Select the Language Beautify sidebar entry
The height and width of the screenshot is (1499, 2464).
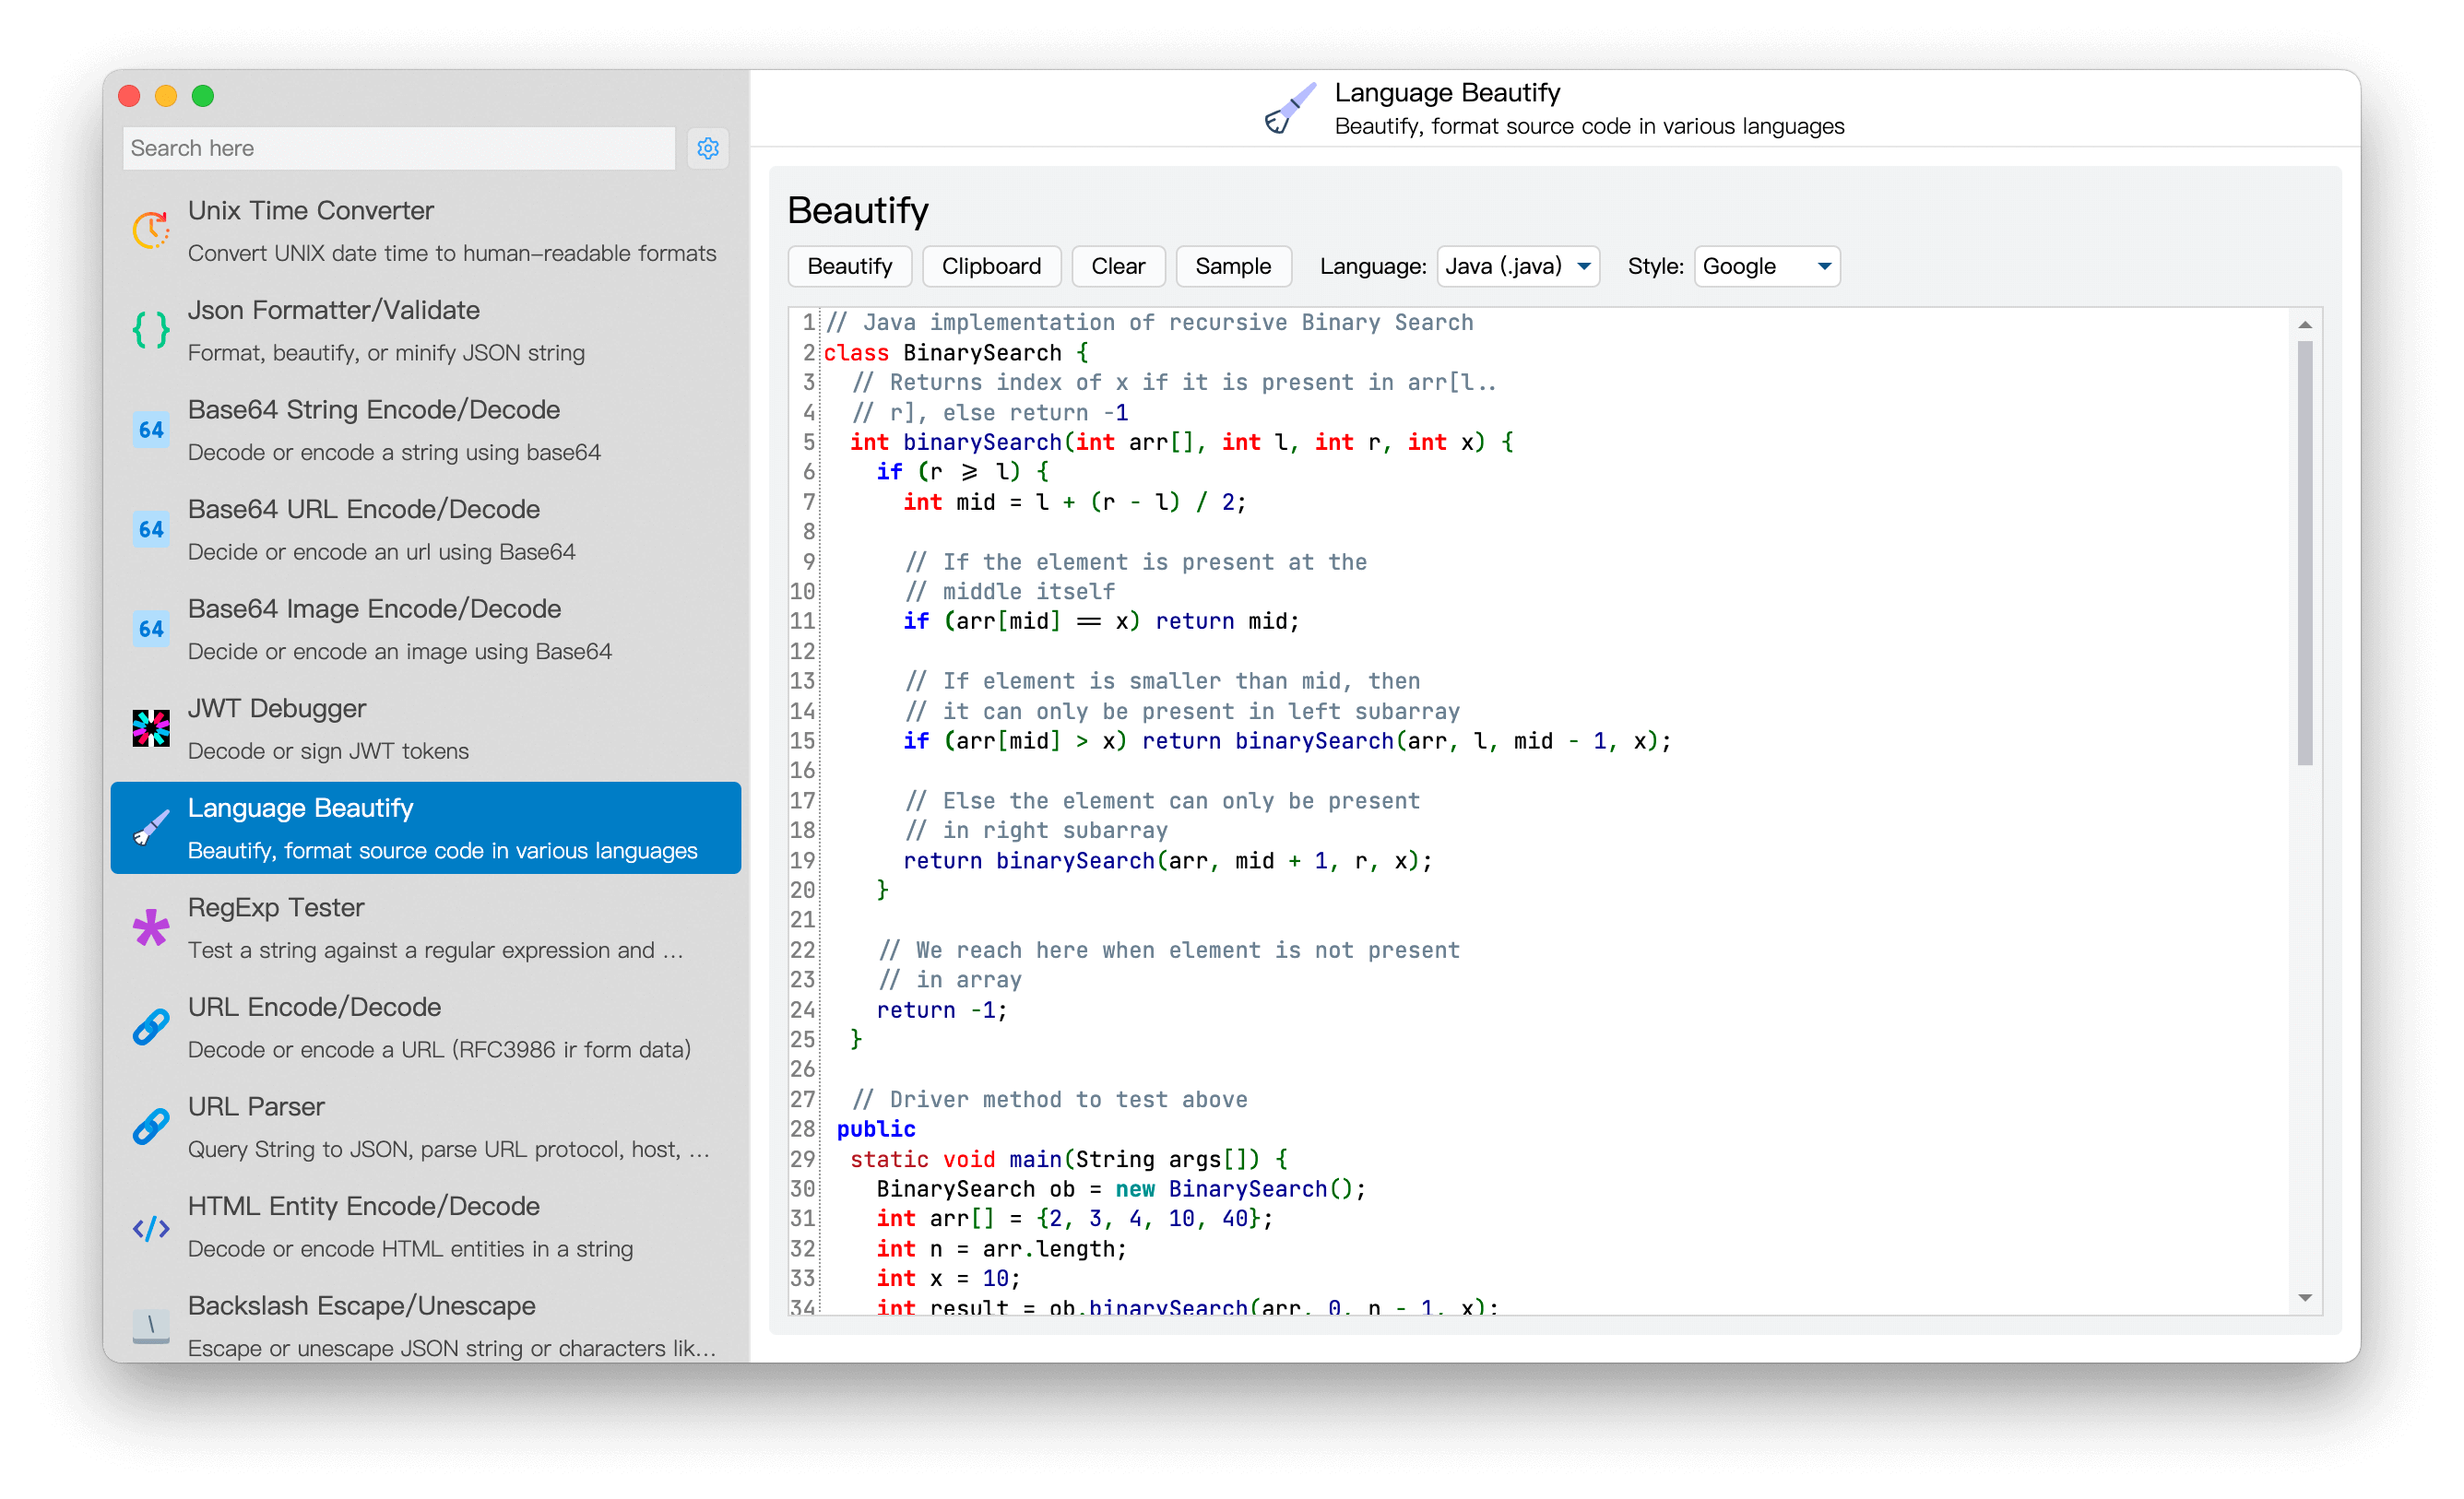tap(426, 828)
